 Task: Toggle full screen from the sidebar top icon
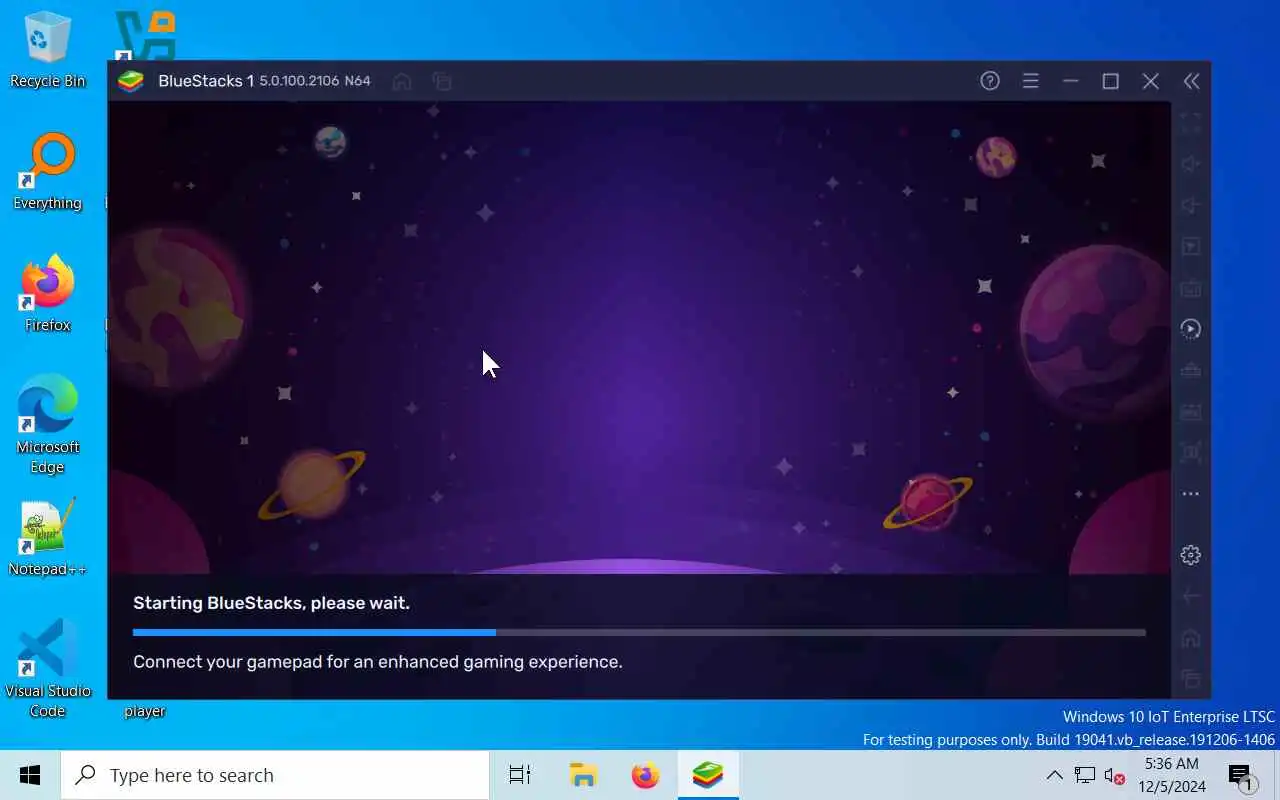coord(1190,123)
